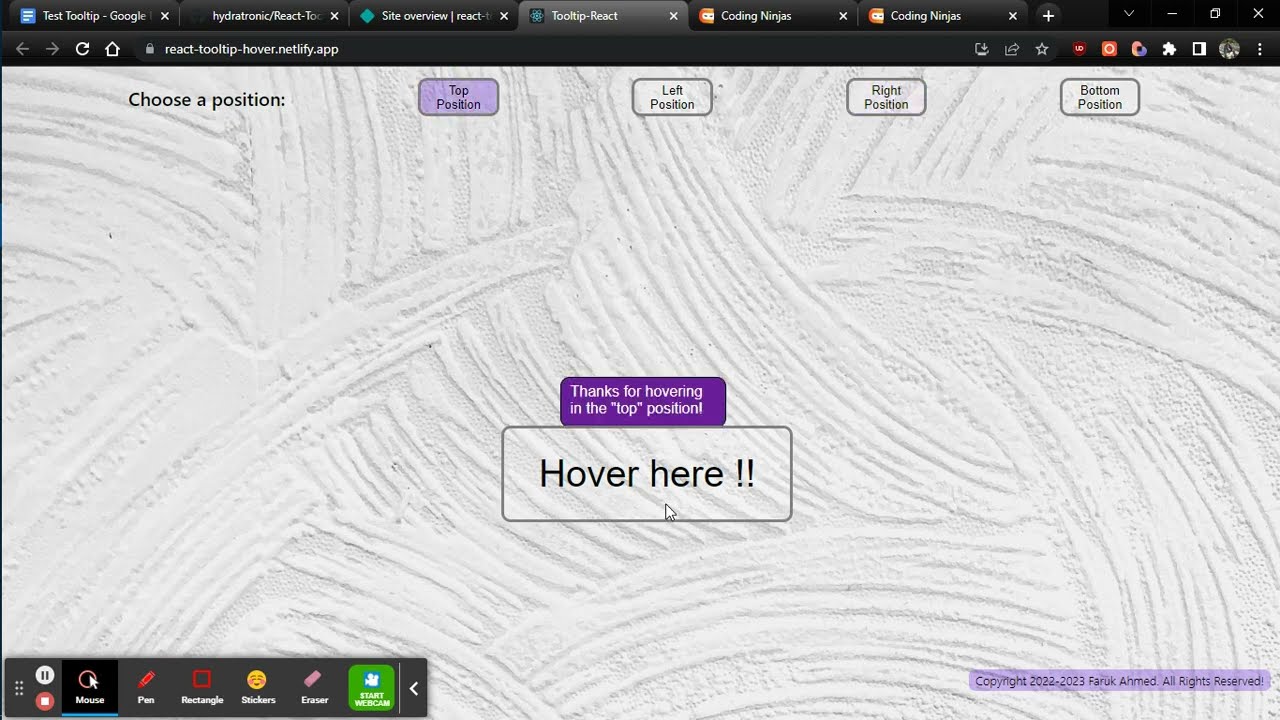Click the purple tooltip message
Screen dimensions: 1280x720
tap(643, 401)
